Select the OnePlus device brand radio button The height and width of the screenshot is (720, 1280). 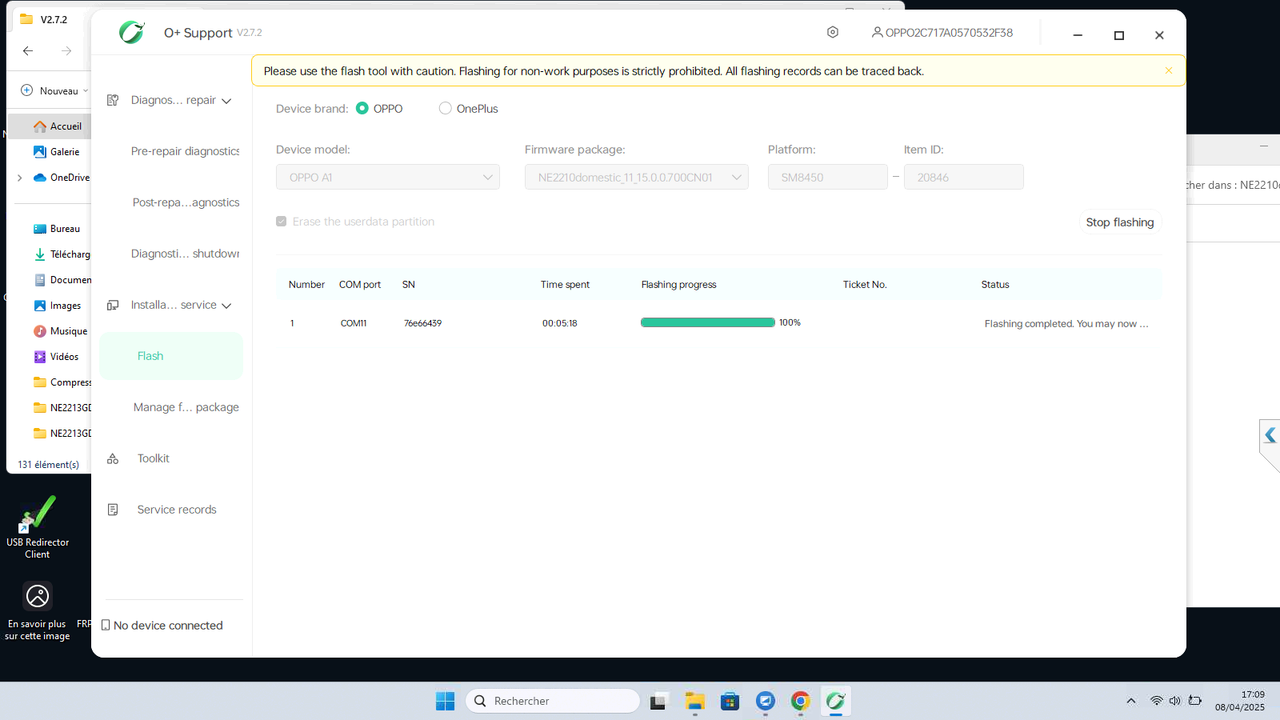[445, 108]
